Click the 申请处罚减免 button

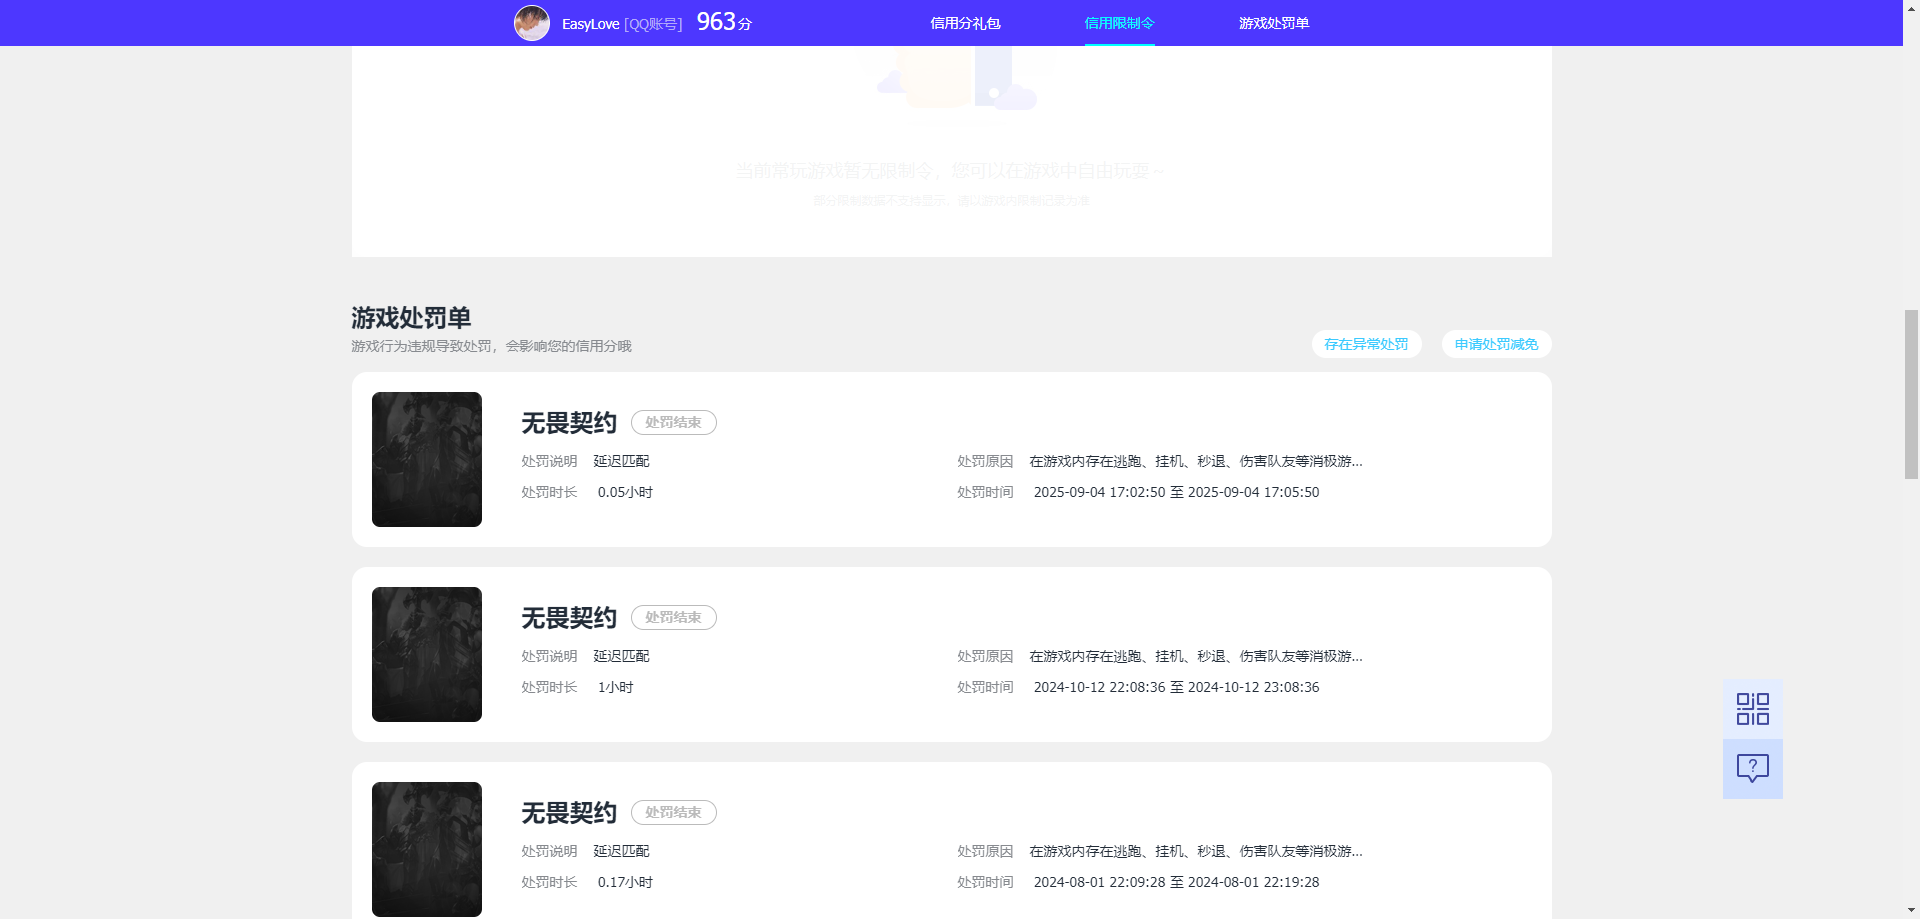tap(1495, 343)
